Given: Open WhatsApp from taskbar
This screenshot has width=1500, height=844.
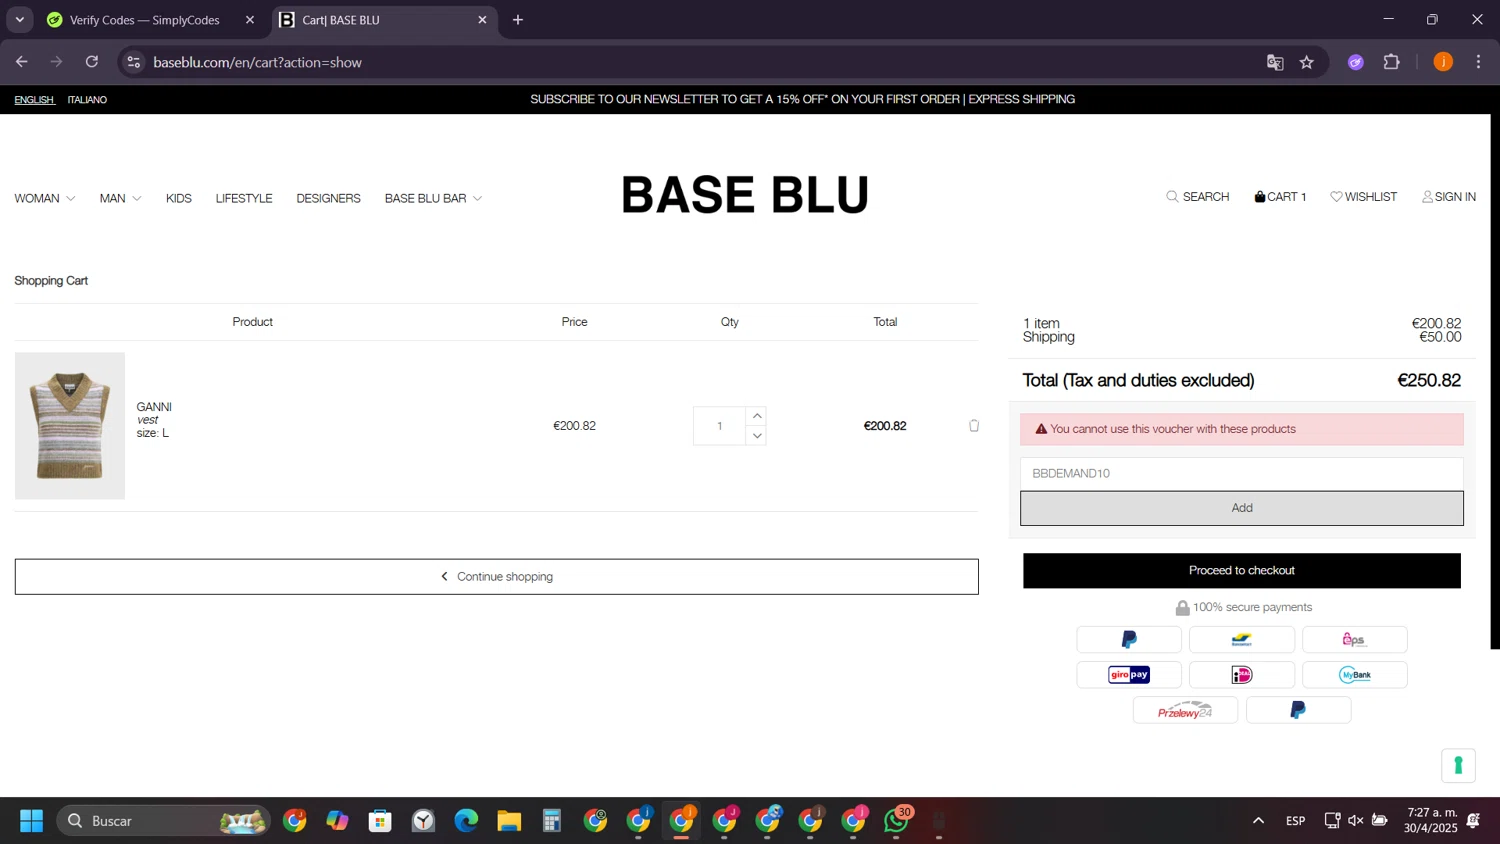Looking at the screenshot, I should point(897,821).
